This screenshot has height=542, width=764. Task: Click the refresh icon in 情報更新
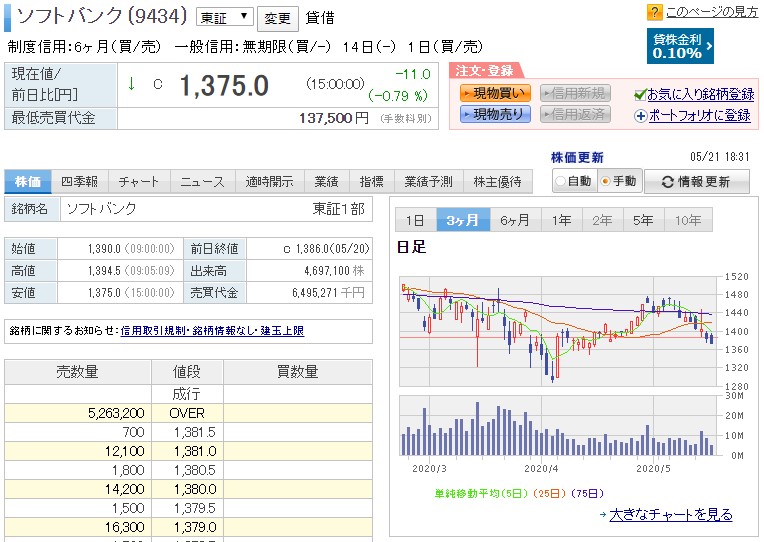668,182
